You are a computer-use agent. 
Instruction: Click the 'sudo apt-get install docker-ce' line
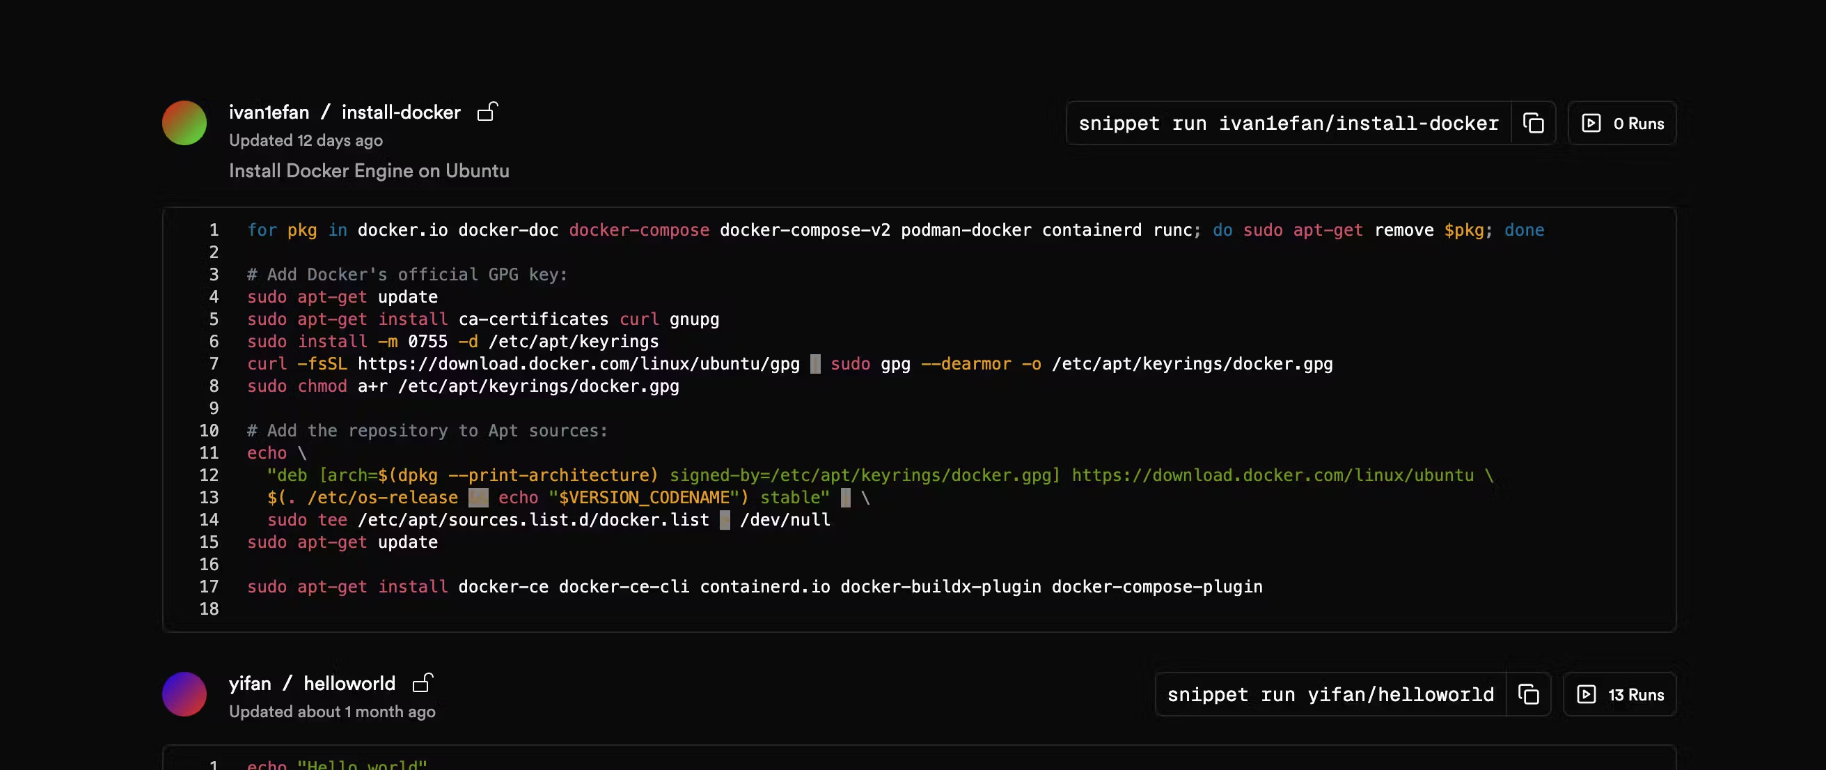click(x=755, y=587)
